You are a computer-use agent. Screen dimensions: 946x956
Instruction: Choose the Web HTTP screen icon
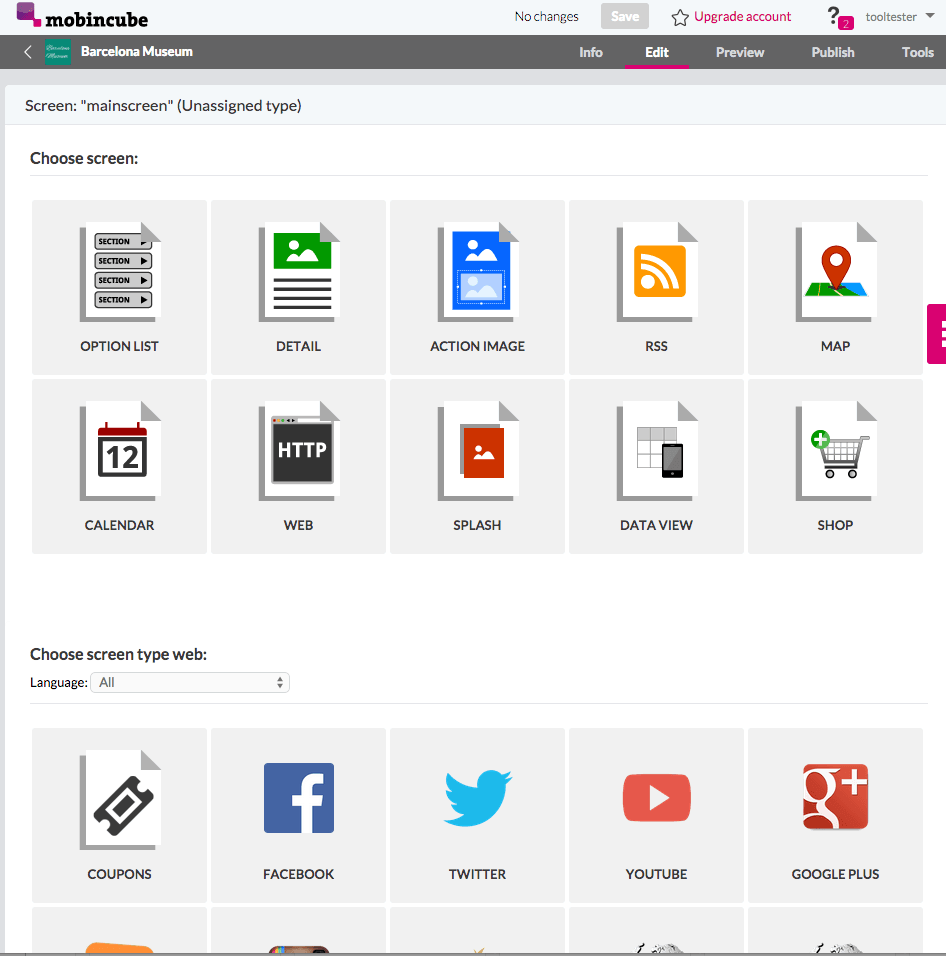click(299, 451)
